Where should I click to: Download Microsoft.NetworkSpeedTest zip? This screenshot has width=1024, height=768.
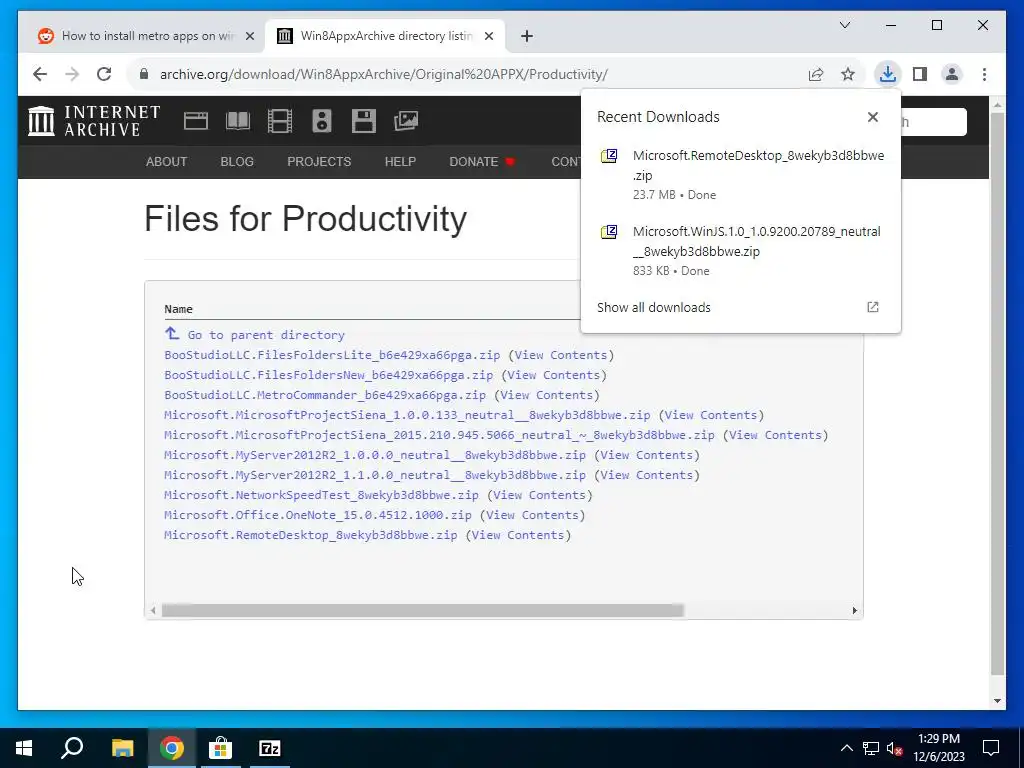tap(321, 495)
